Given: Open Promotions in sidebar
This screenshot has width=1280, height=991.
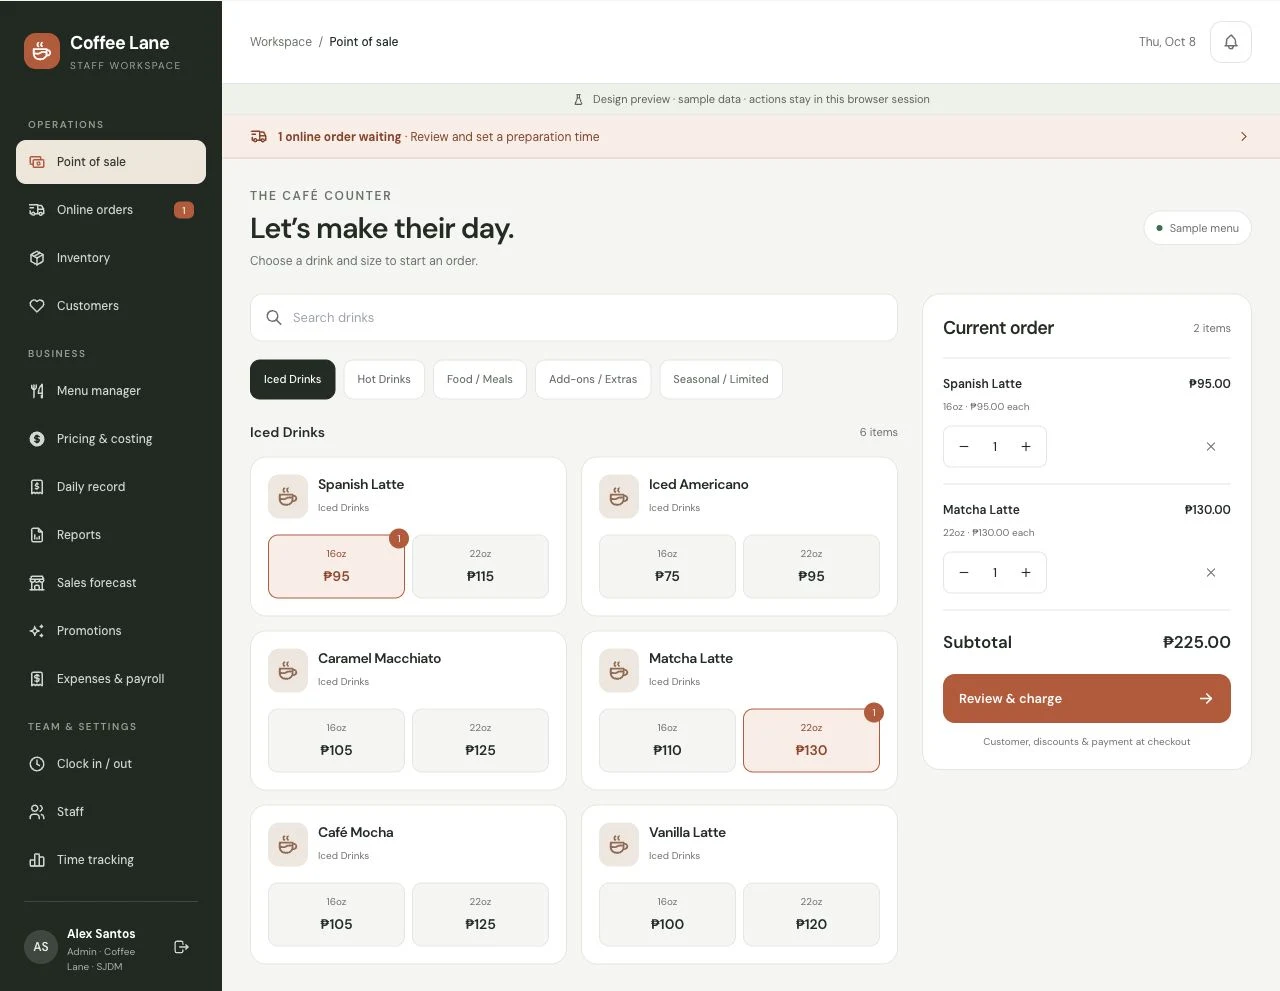Looking at the screenshot, I should click(x=111, y=631).
